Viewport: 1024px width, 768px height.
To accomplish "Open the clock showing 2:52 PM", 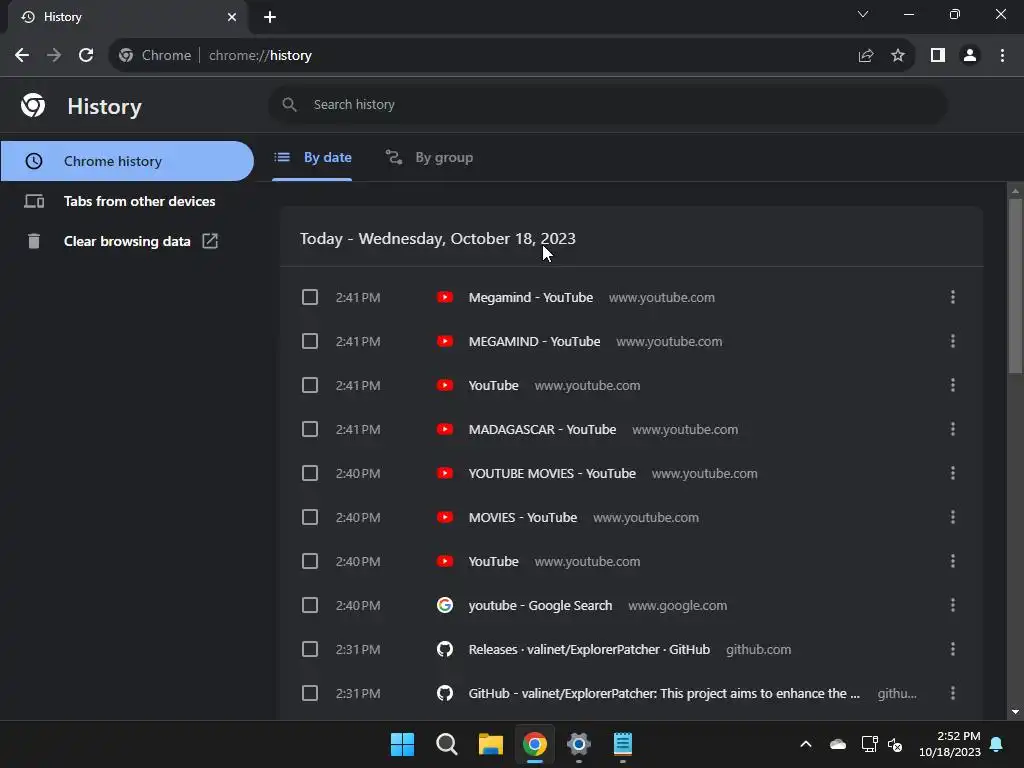I will [x=950, y=744].
